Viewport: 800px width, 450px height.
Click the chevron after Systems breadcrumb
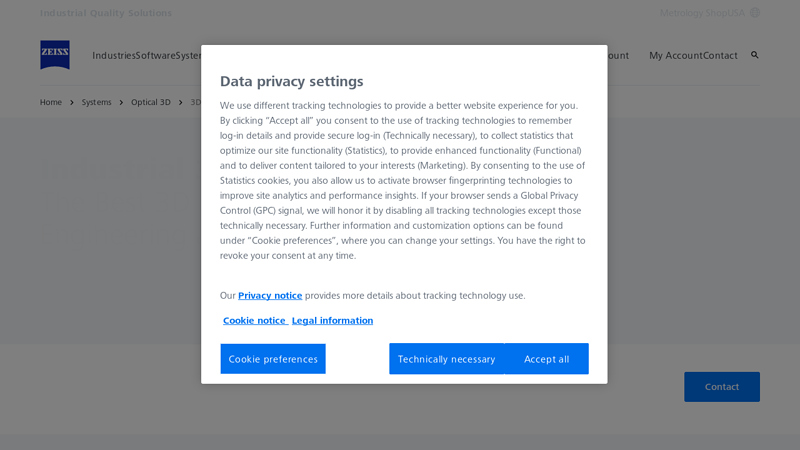point(122,102)
